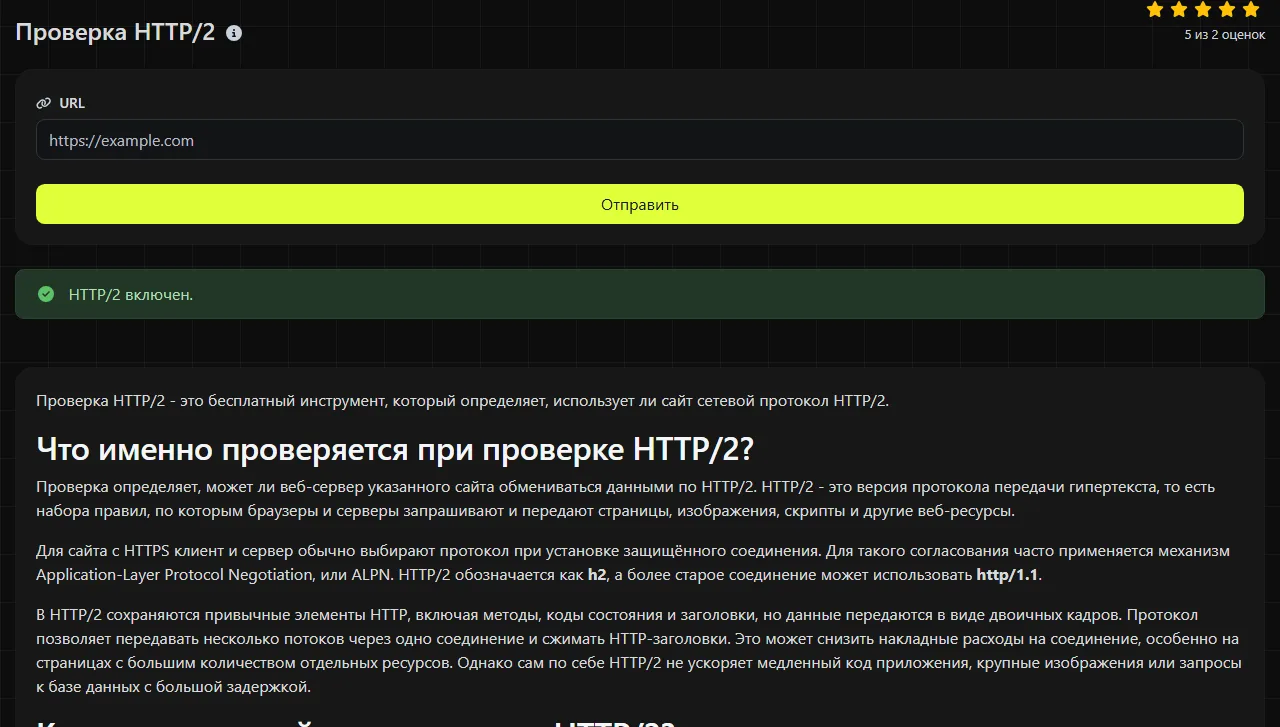Viewport: 1280px width, 727px height.
Task: Click heading 'Что именно проверяется при проверке HTTP/2?'
Action: click(x=394, y=448)
